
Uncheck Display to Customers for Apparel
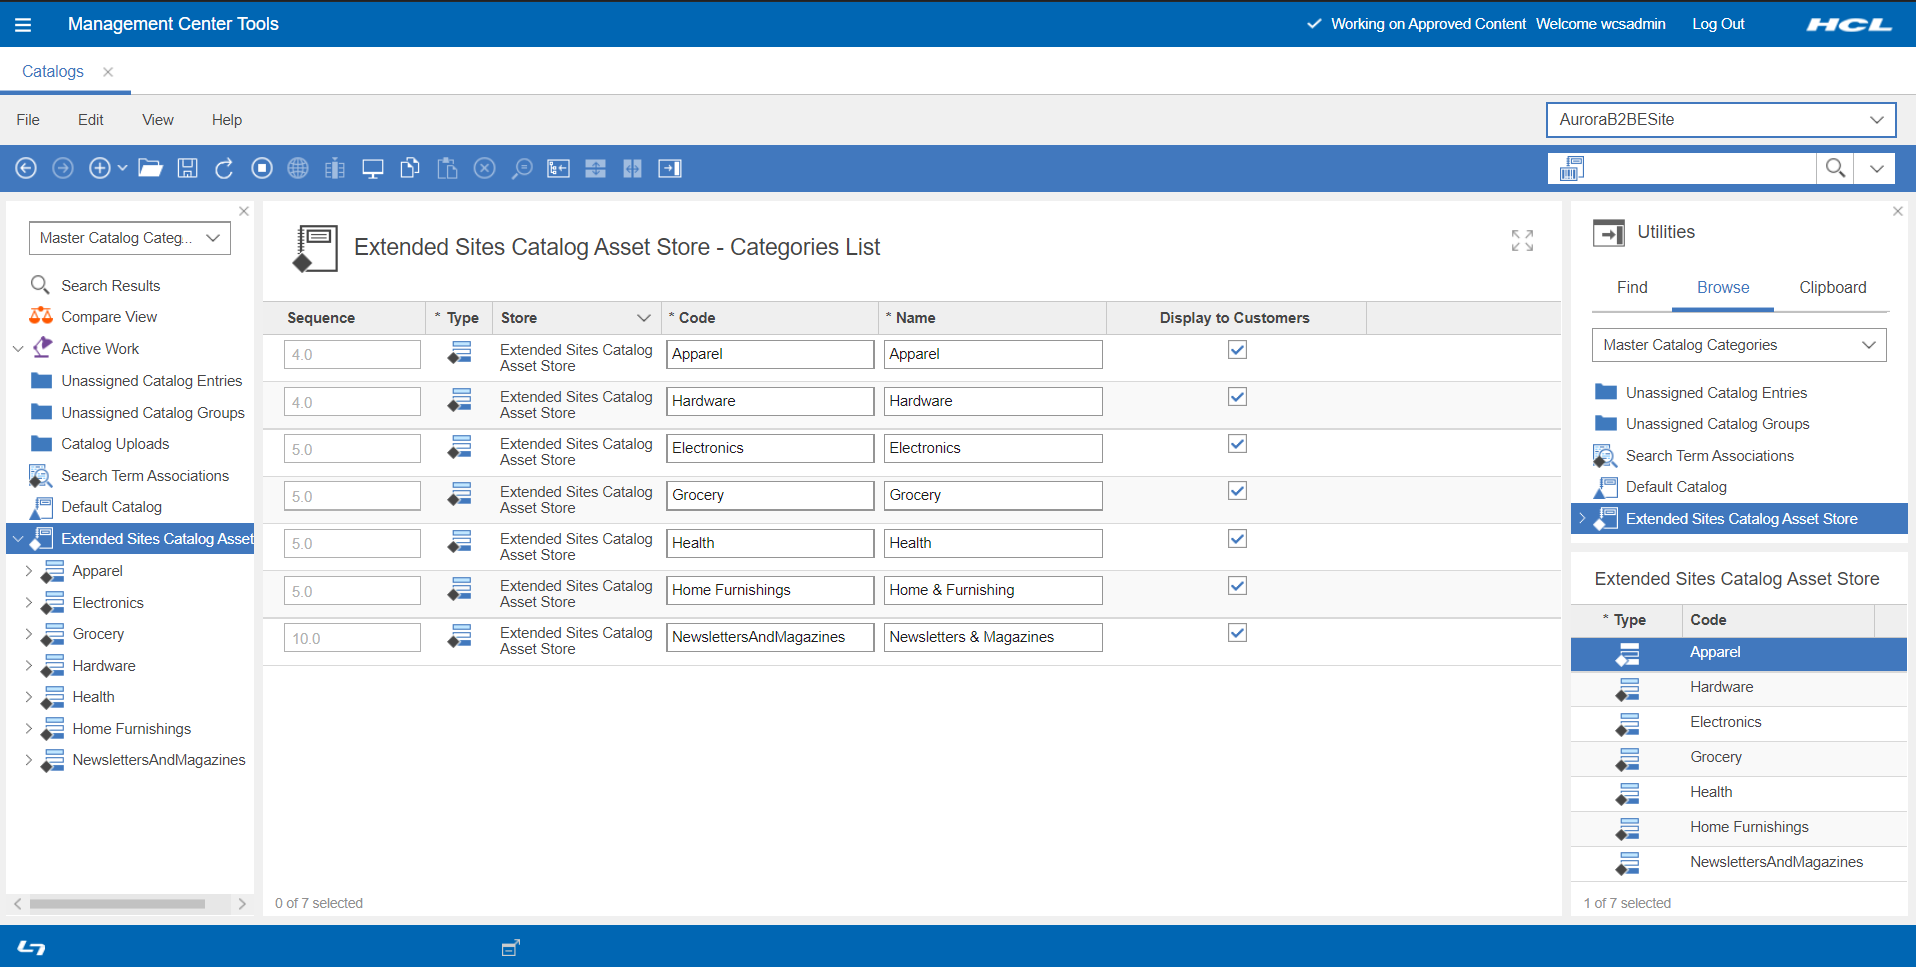coord(1237,350)
